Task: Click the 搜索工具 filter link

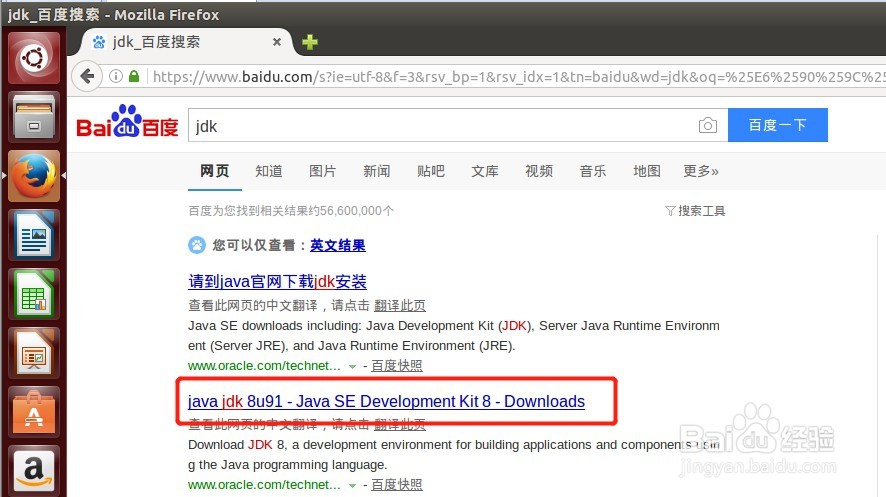Action: pyautogui.click(x=695, y=211)
